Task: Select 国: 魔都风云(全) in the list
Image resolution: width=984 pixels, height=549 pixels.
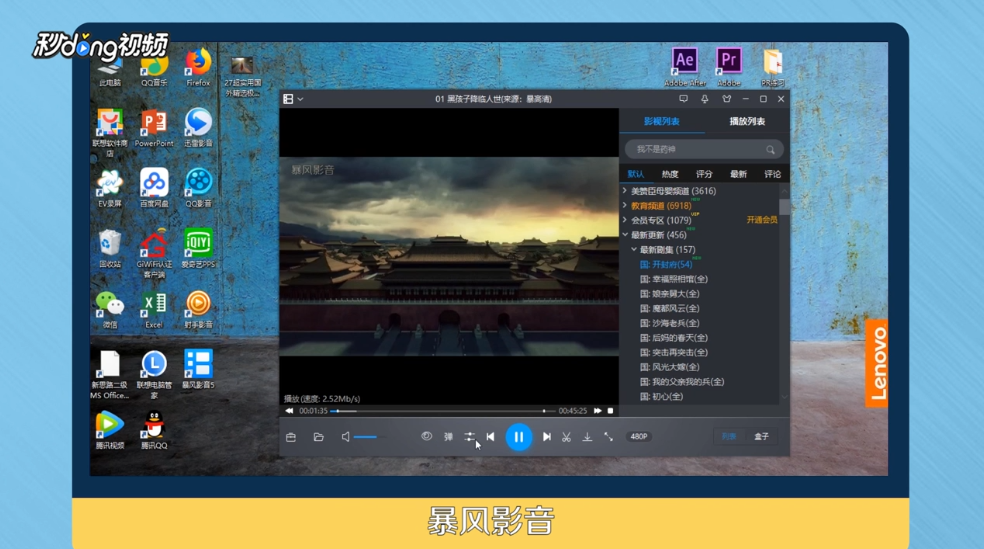Action: (x=669, y=309)
